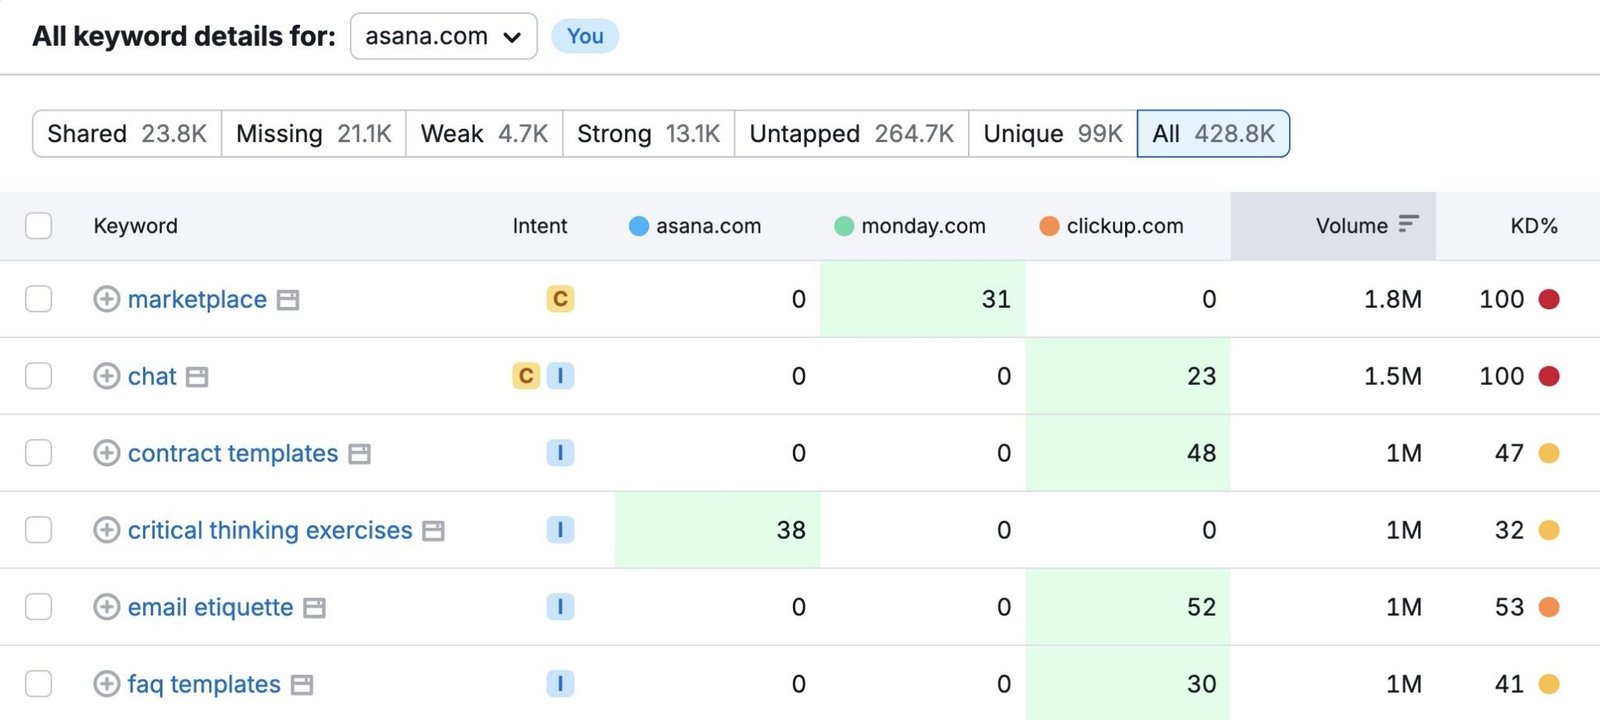Screen dimensions: 1600x720
Task: Expand the marketplace keyword plus button
Action: point(106,299)
